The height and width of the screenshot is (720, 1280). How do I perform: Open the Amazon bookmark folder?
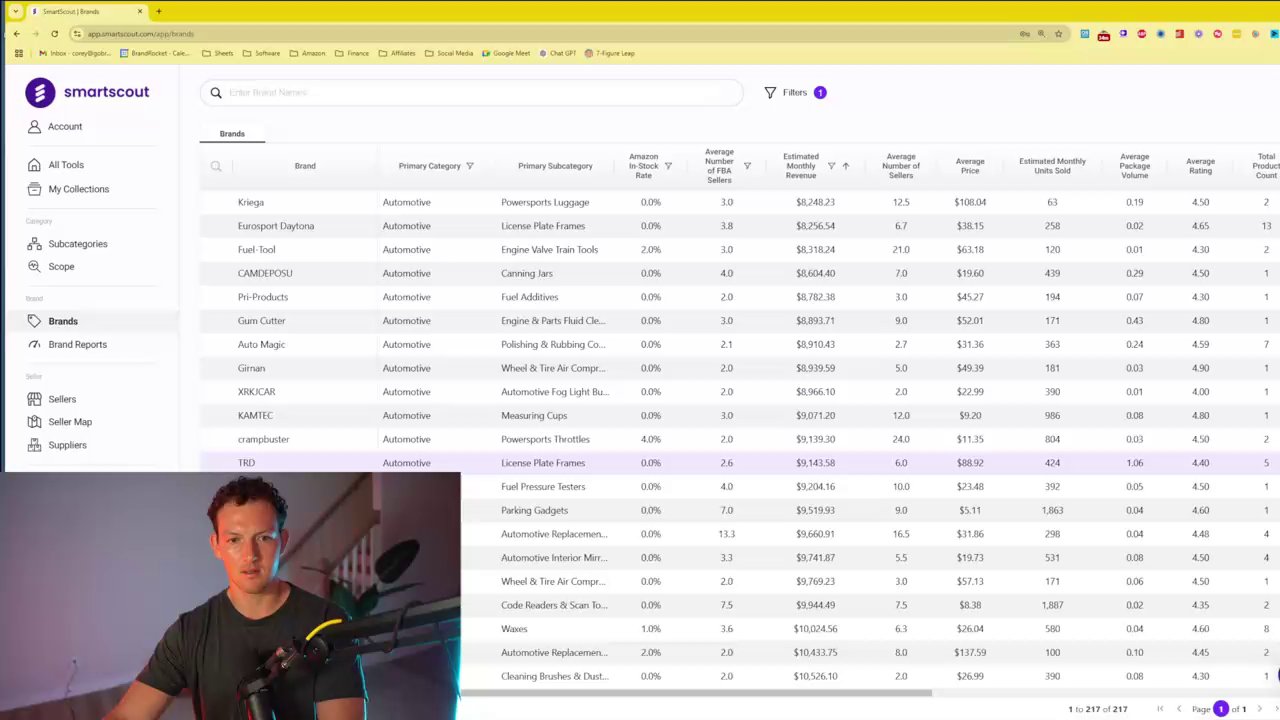(307, 54)
